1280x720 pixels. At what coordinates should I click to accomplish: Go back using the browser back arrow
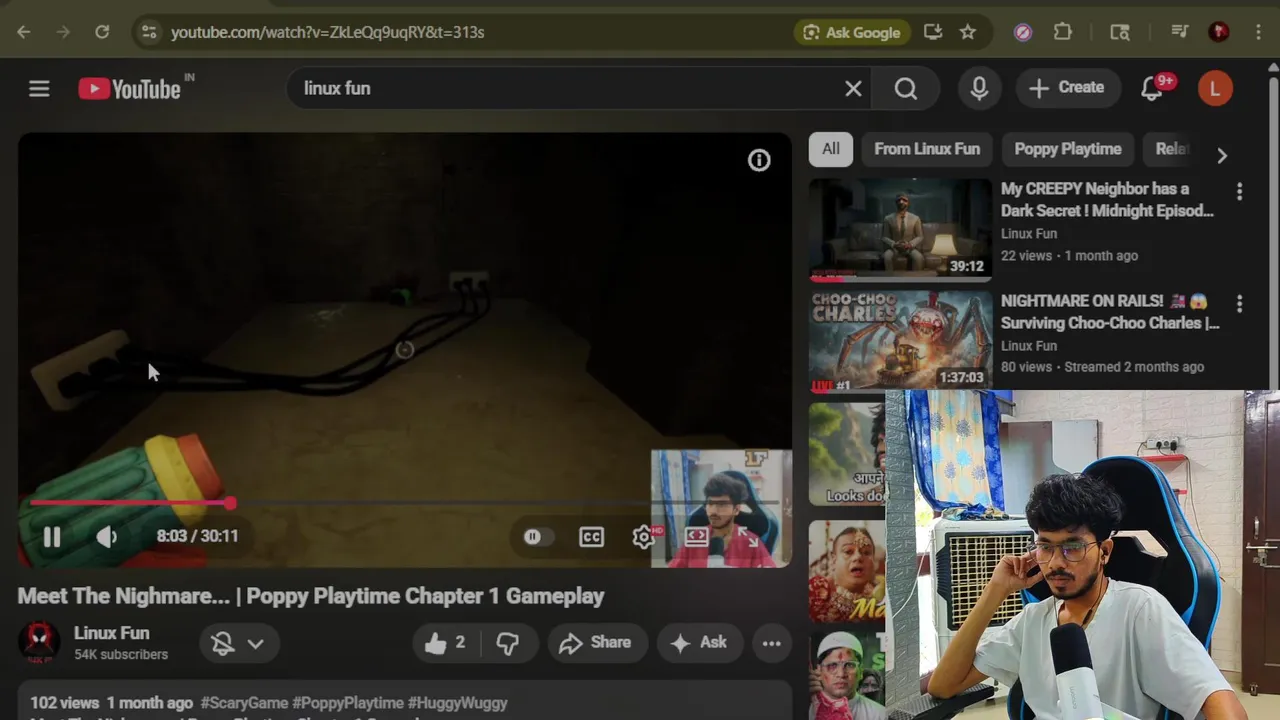click(24, 32)
